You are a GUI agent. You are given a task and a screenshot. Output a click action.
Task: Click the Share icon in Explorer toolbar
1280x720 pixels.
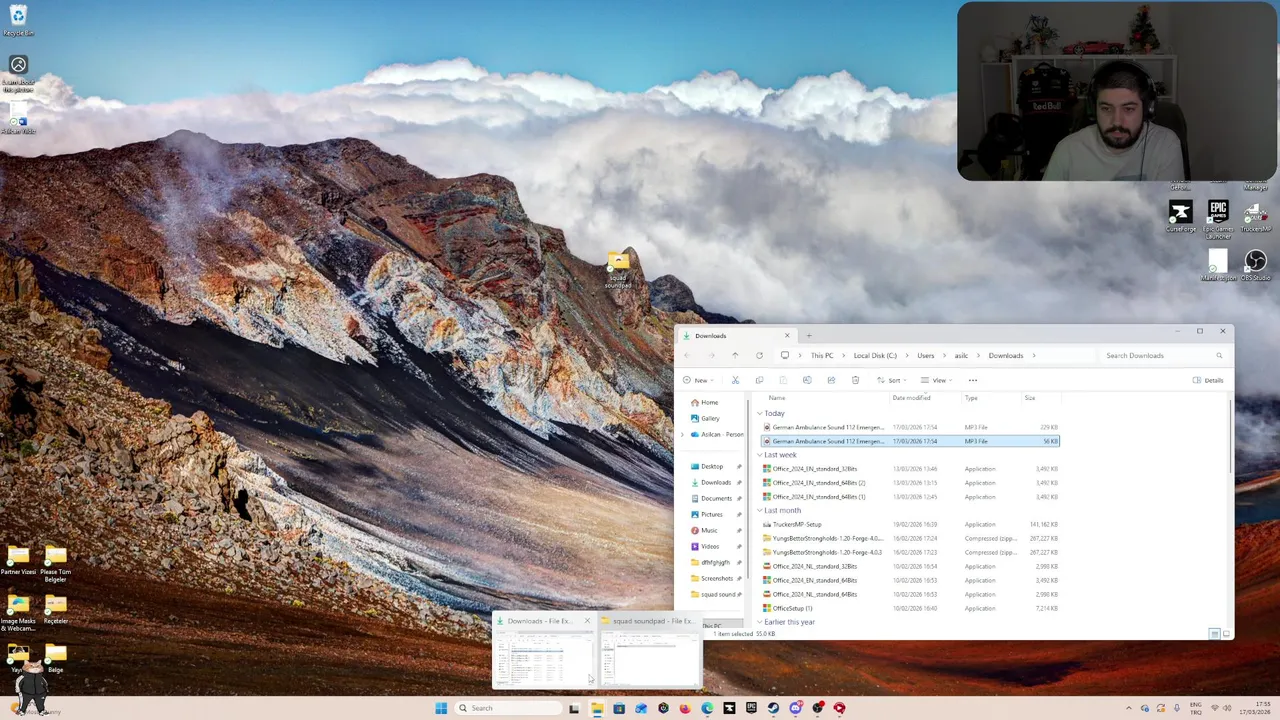[x=831, y=380]
